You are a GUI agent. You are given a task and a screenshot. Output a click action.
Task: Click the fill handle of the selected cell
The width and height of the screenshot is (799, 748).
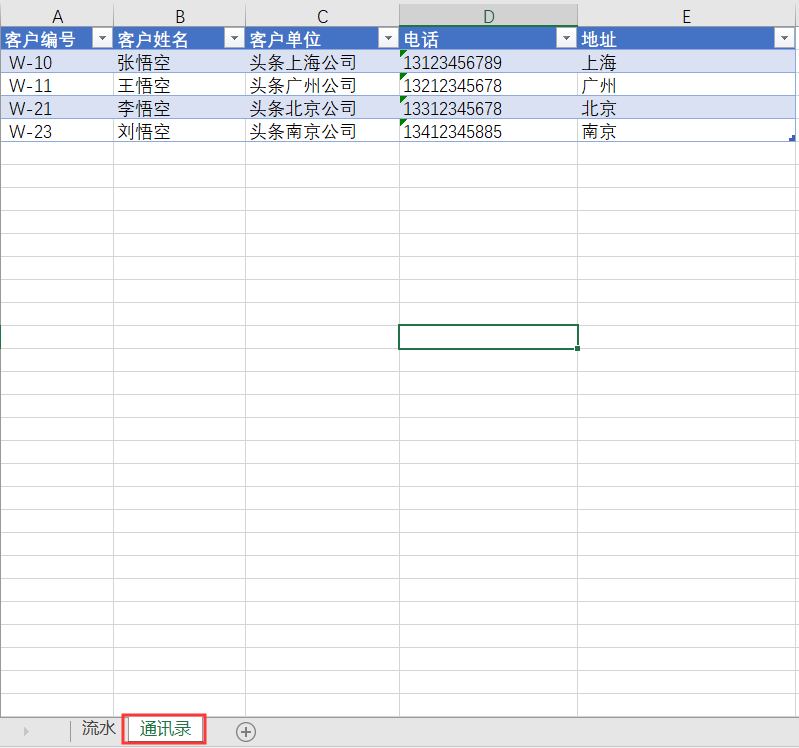pos(577,349)
